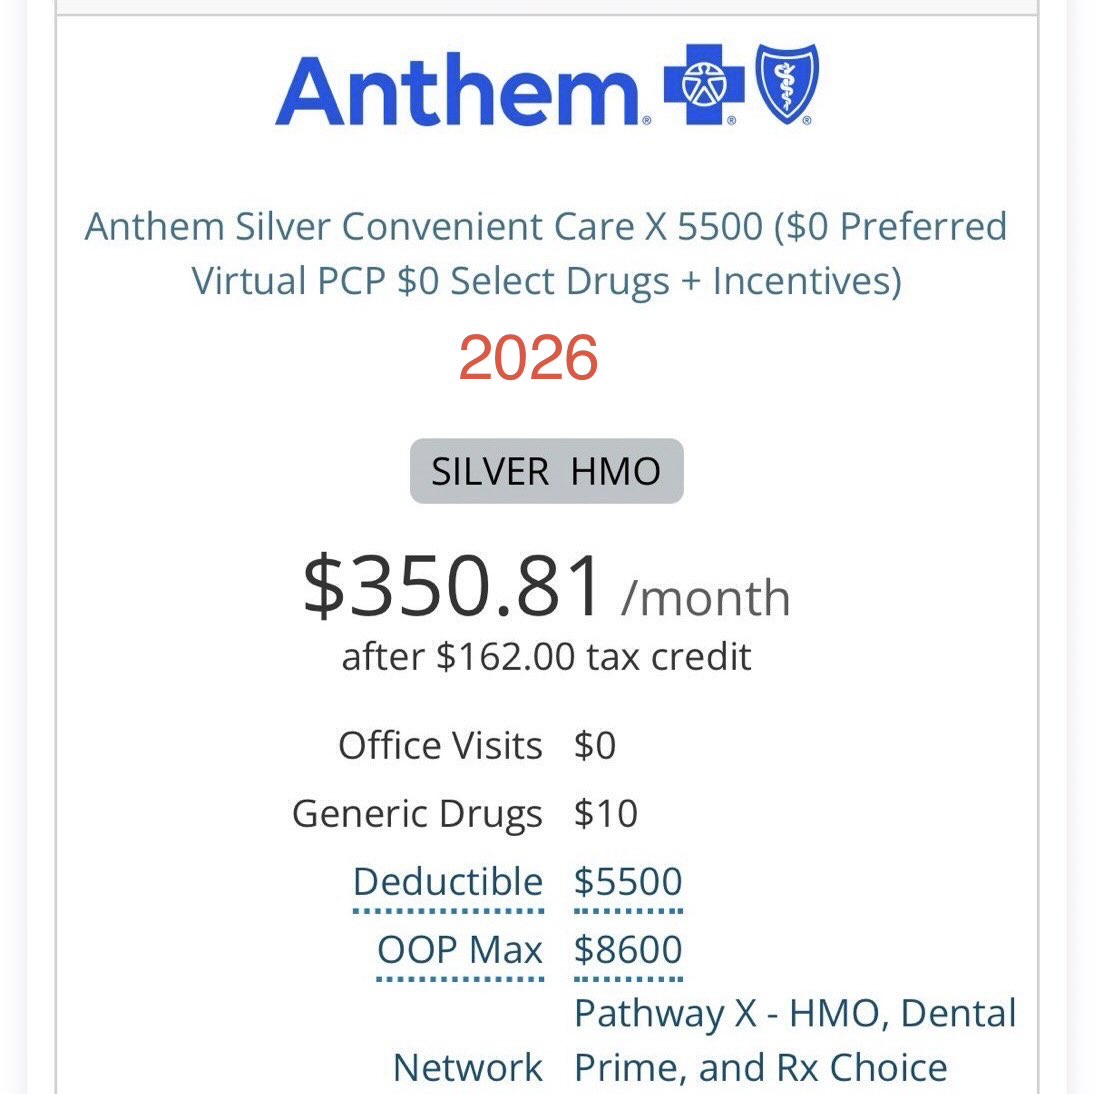1094x1094 pixels.
Task: Click the red 2026 year label
Action: pos(528,357)
